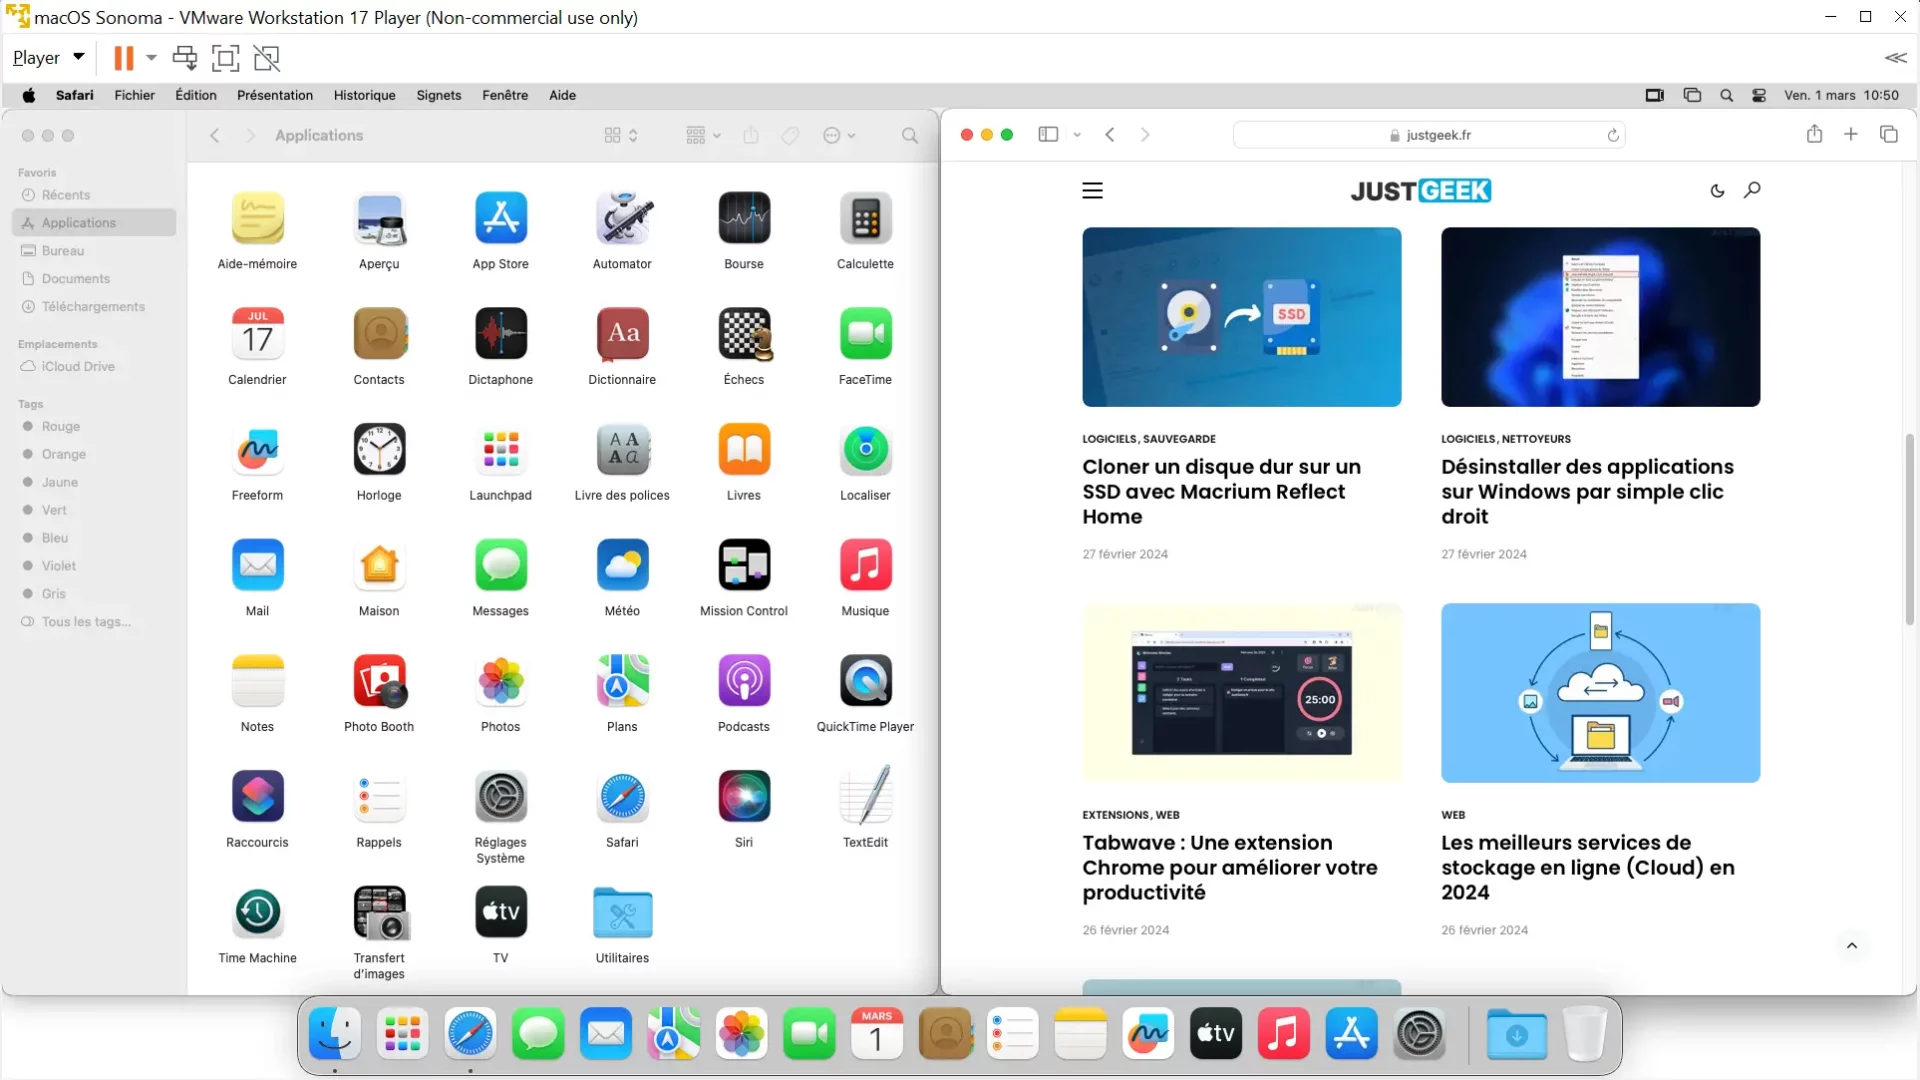The width and height of the screenshot is (1920, 1080).
Task: Open the Météo weather app
Action: [x=622, y=565]
